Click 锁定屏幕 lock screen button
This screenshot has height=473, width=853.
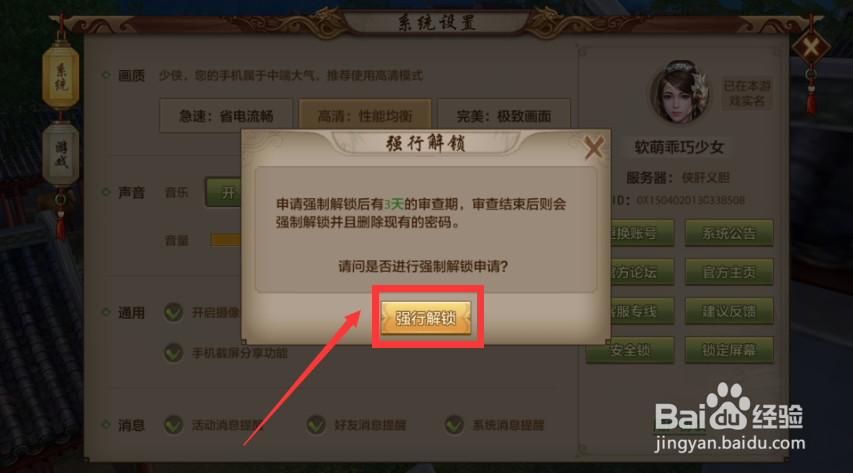729,350
